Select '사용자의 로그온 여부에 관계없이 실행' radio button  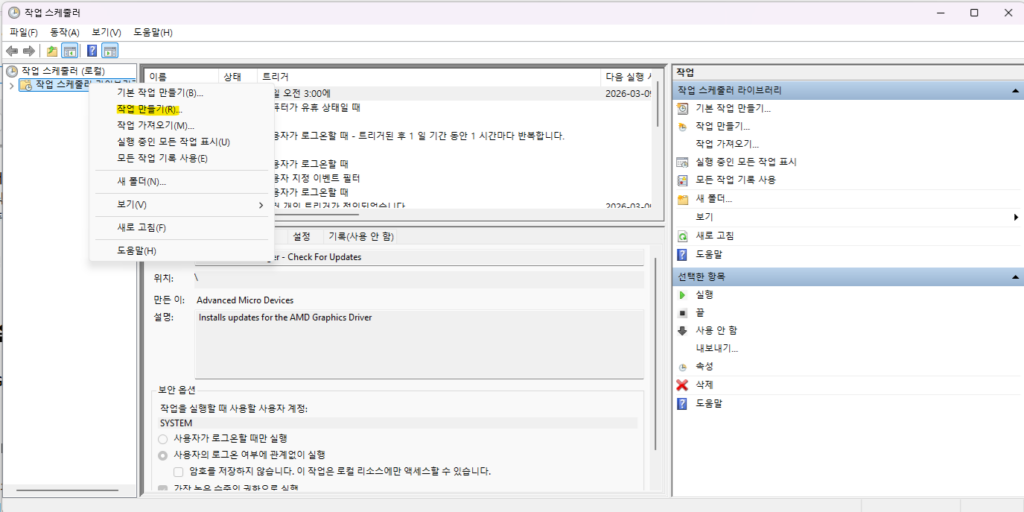coord(163,455)
